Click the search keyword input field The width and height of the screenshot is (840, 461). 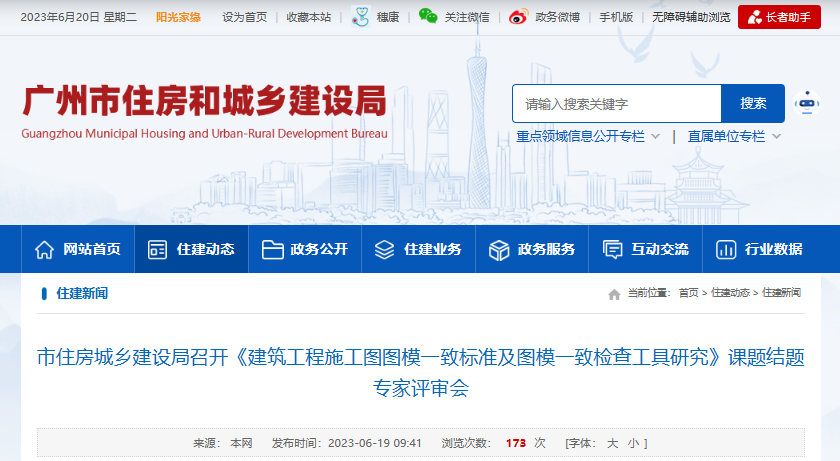coord(616,104)
